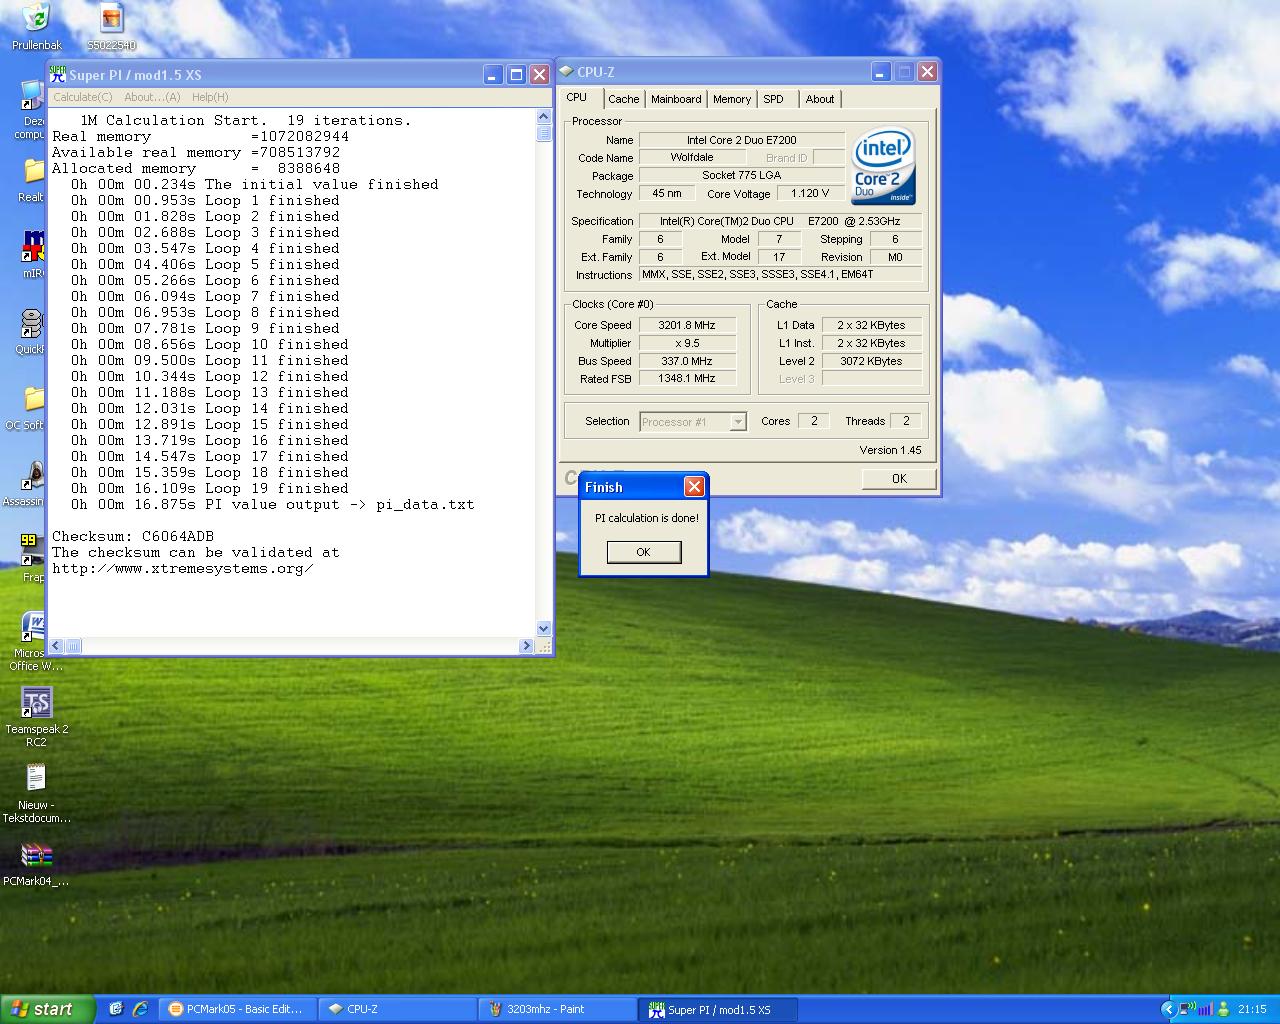This screenshot has width=1280, height=1024.
Task: Click the Messenger buddy tray icon
Action: (1223, 1009)
